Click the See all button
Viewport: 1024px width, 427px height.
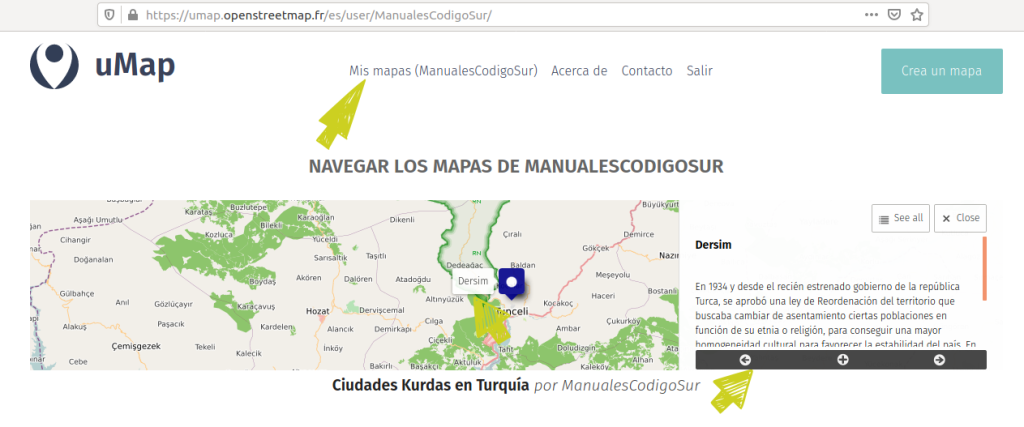click(901, 218)
